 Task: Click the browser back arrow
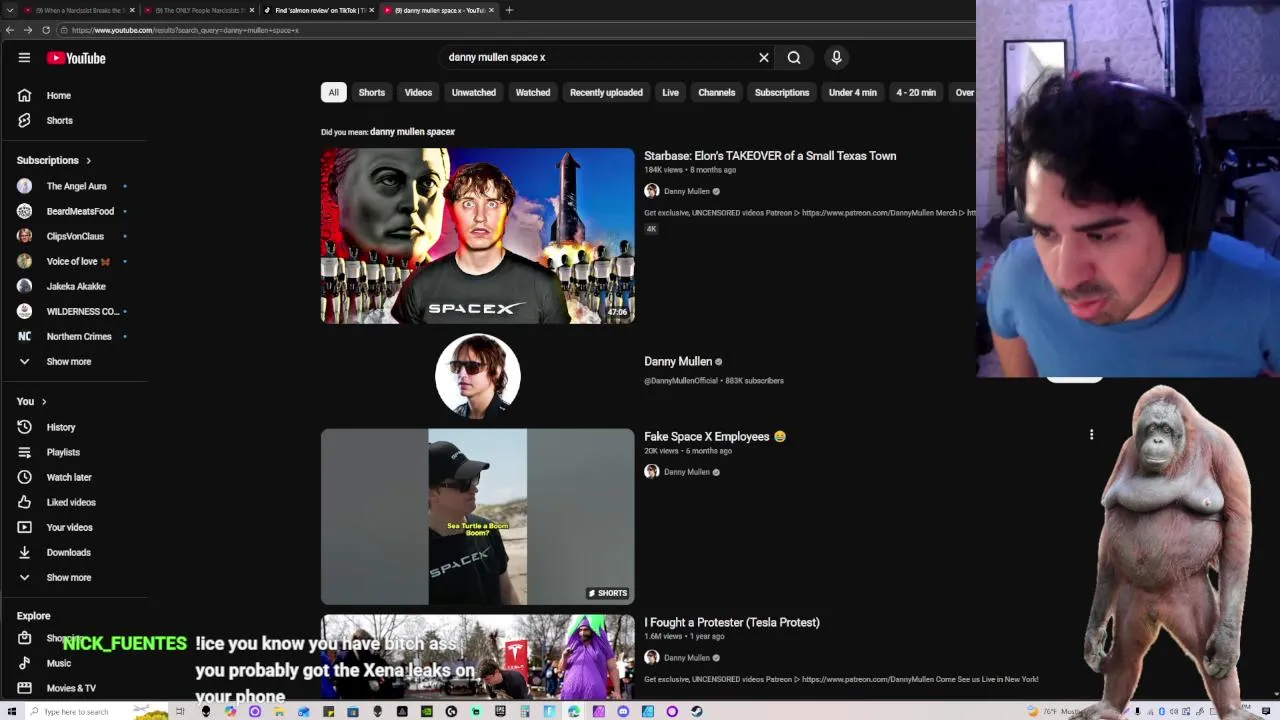click(10, 30)
